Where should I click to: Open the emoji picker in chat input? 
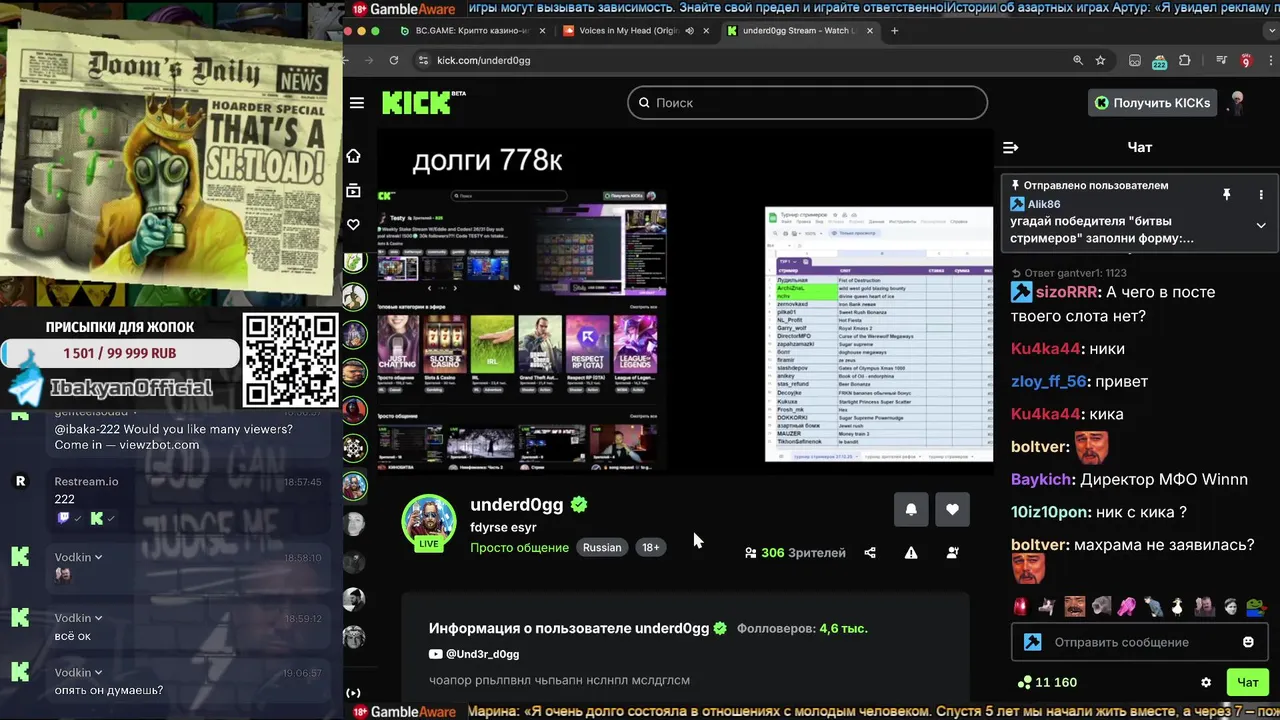pos(1248,642)
